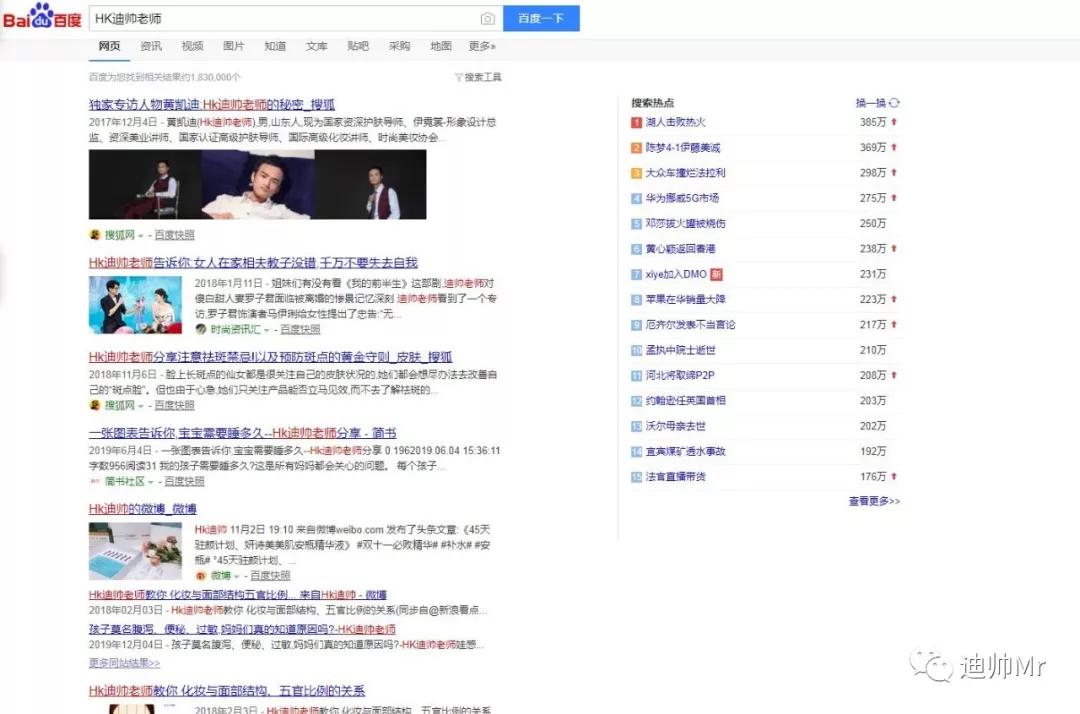The width and height of the screenshot is (1080, 714).
Task: Switch to the 视频 tab
Action: tap(192, 45)
